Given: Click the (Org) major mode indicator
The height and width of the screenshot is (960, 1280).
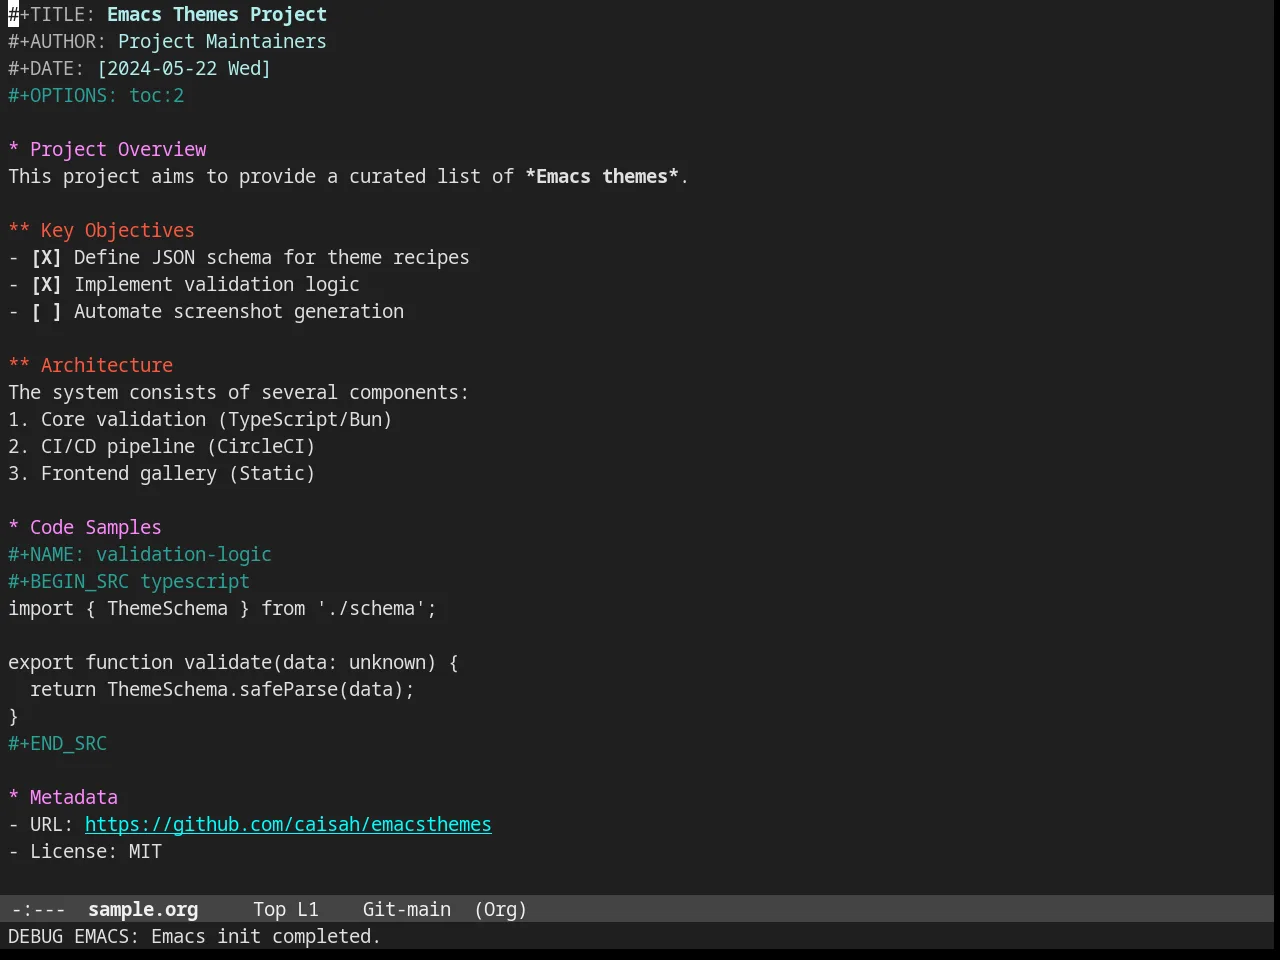Looking at the screenshot, I should (x=500, y=909).
